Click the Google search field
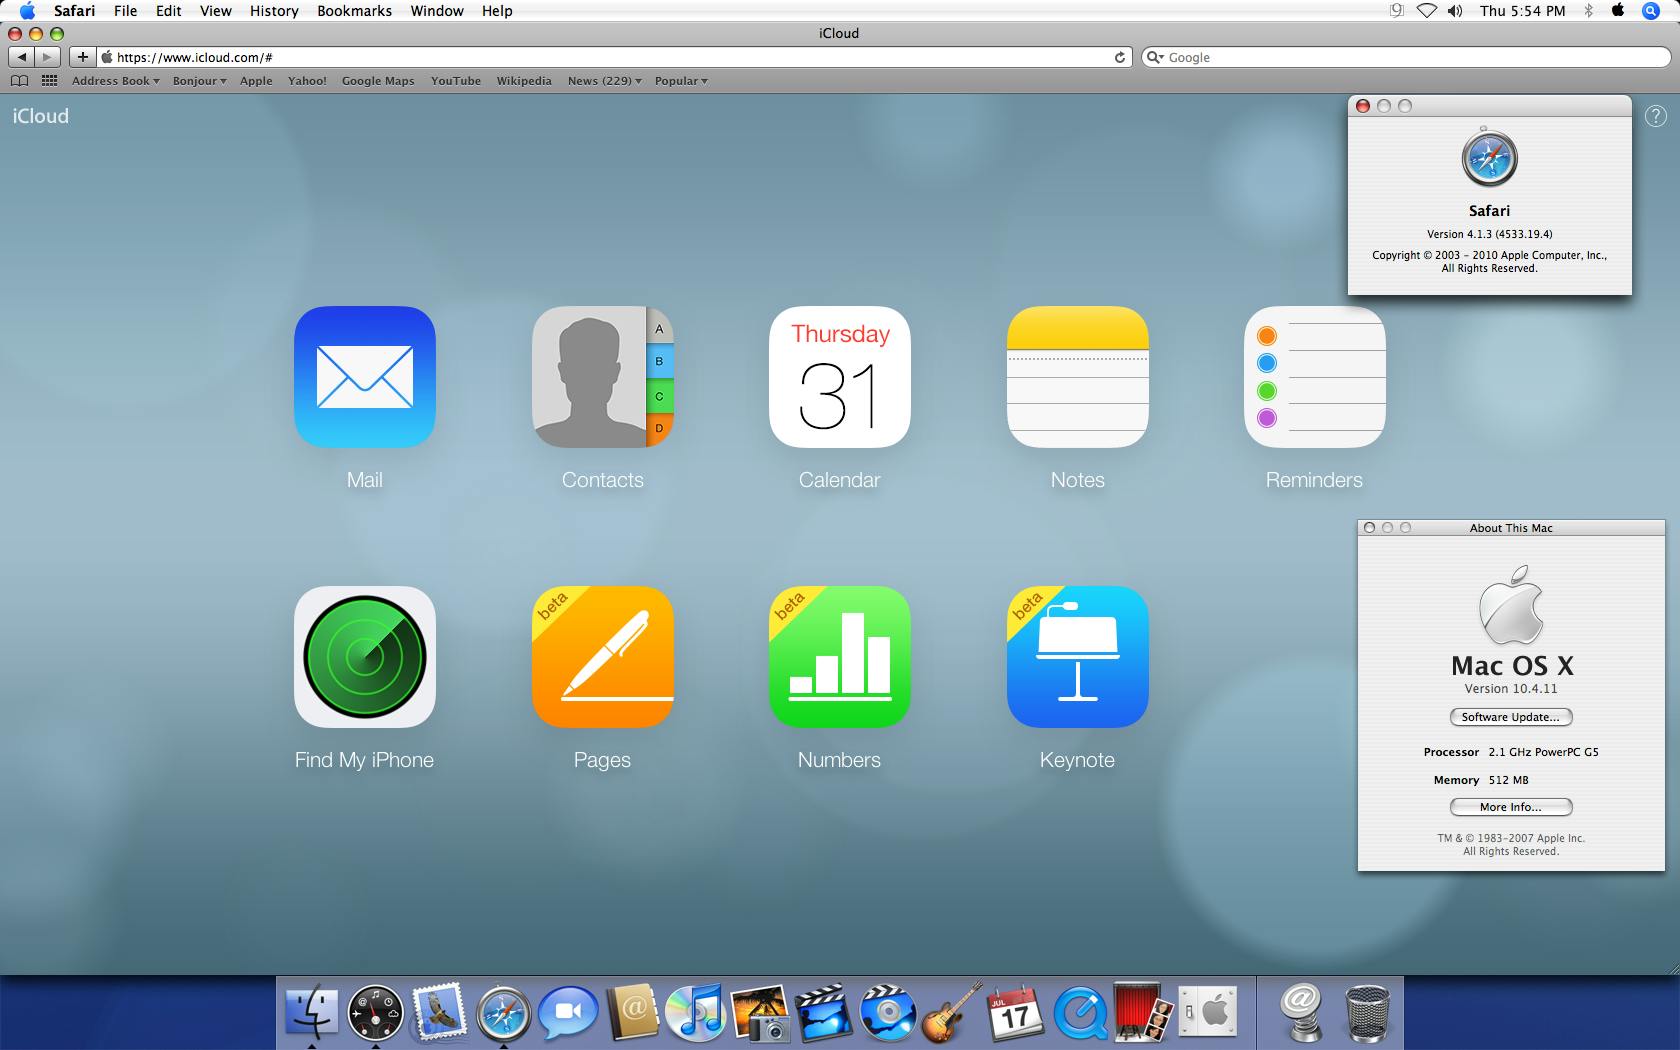 pyautogui.click(x=1406, y=57)
